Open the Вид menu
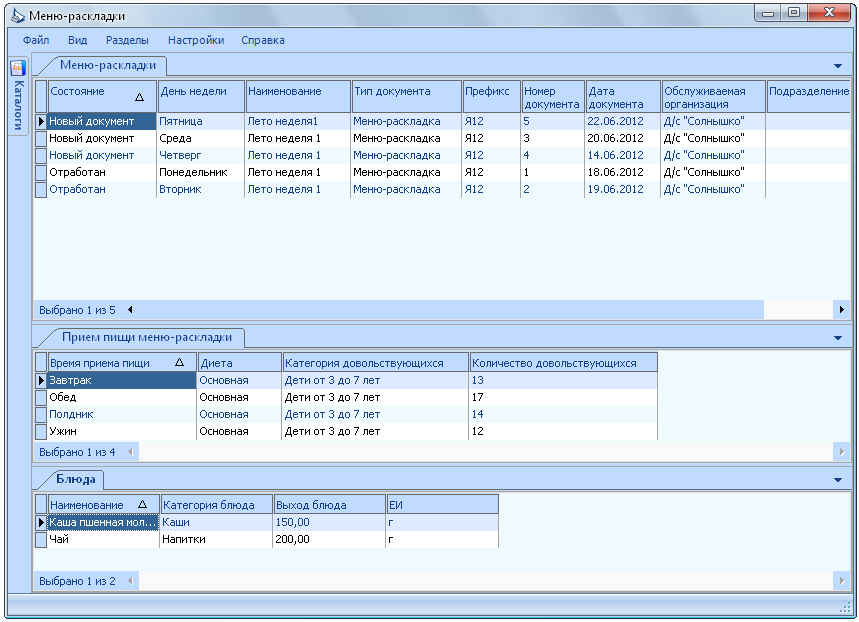Viewport: 859px width, 622px height. click(77, 40)
